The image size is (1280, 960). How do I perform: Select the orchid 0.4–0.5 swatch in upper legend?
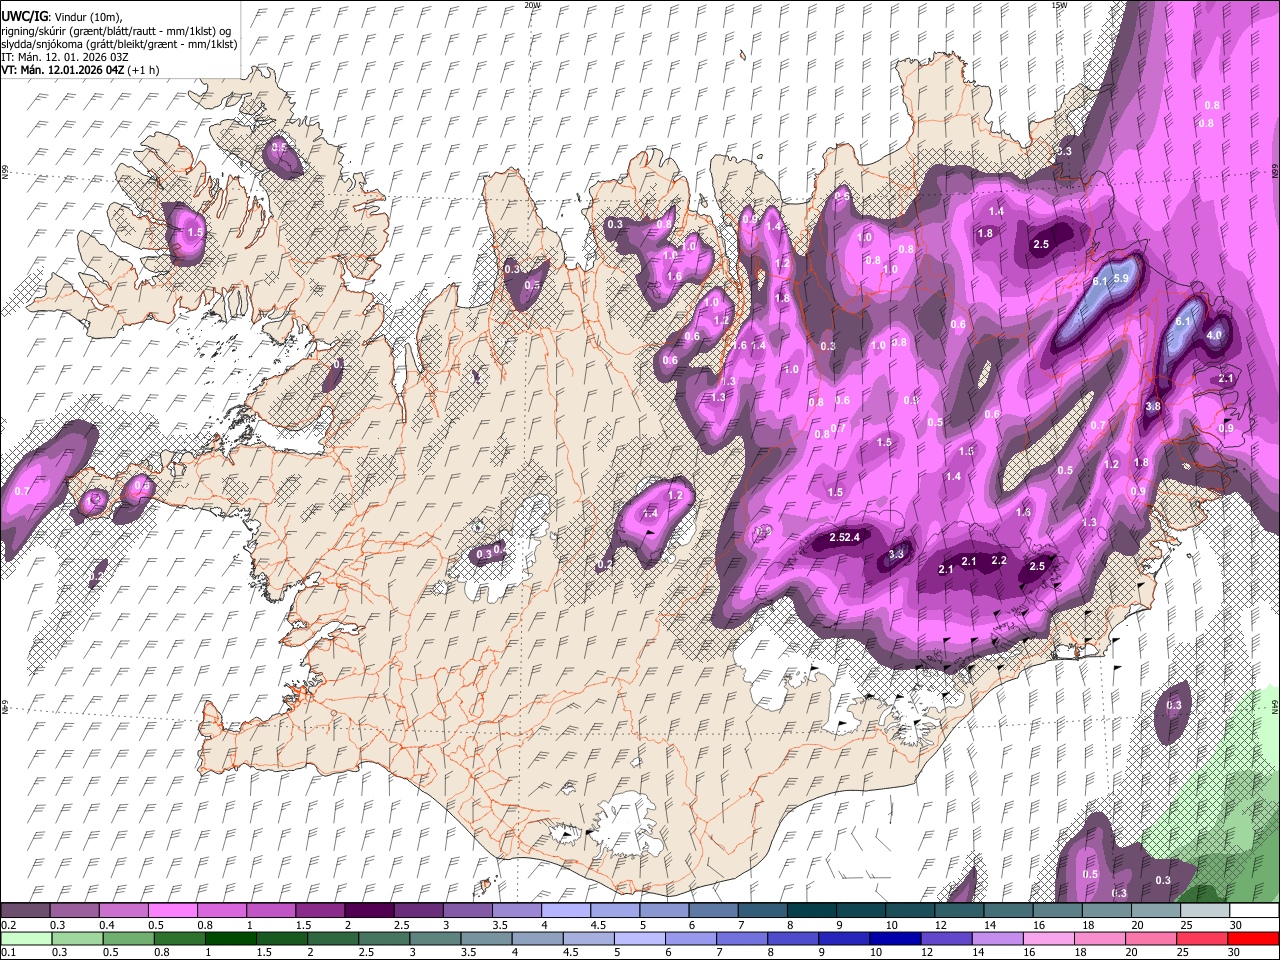[x=124, y=911]
